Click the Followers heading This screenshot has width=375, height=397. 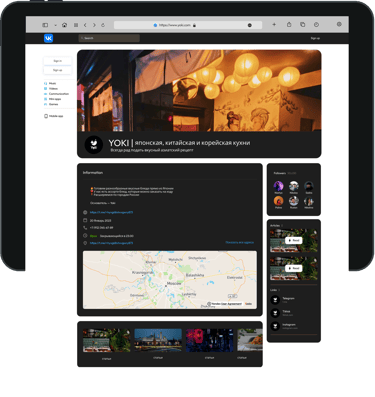[x=280, y=173]
